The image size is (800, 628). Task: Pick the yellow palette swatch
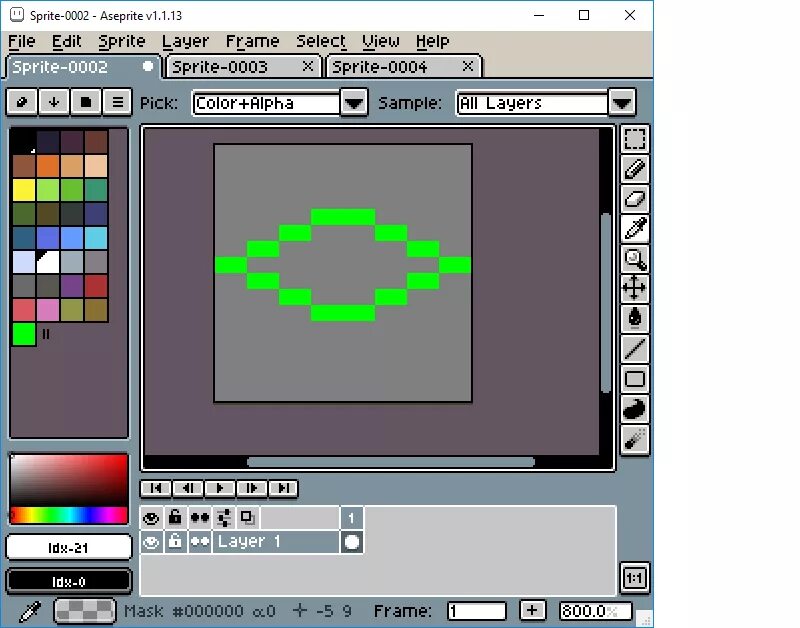(23, 190)
